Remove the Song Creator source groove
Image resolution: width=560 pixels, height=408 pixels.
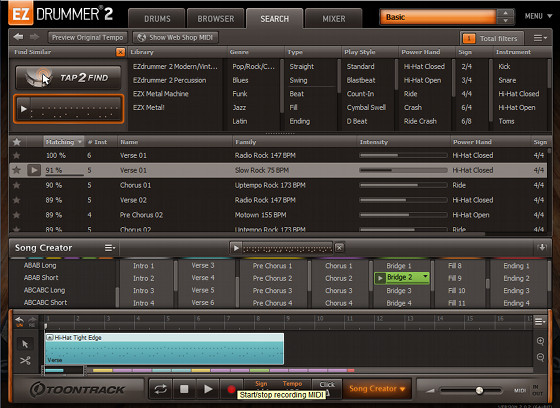pos(339,248)
